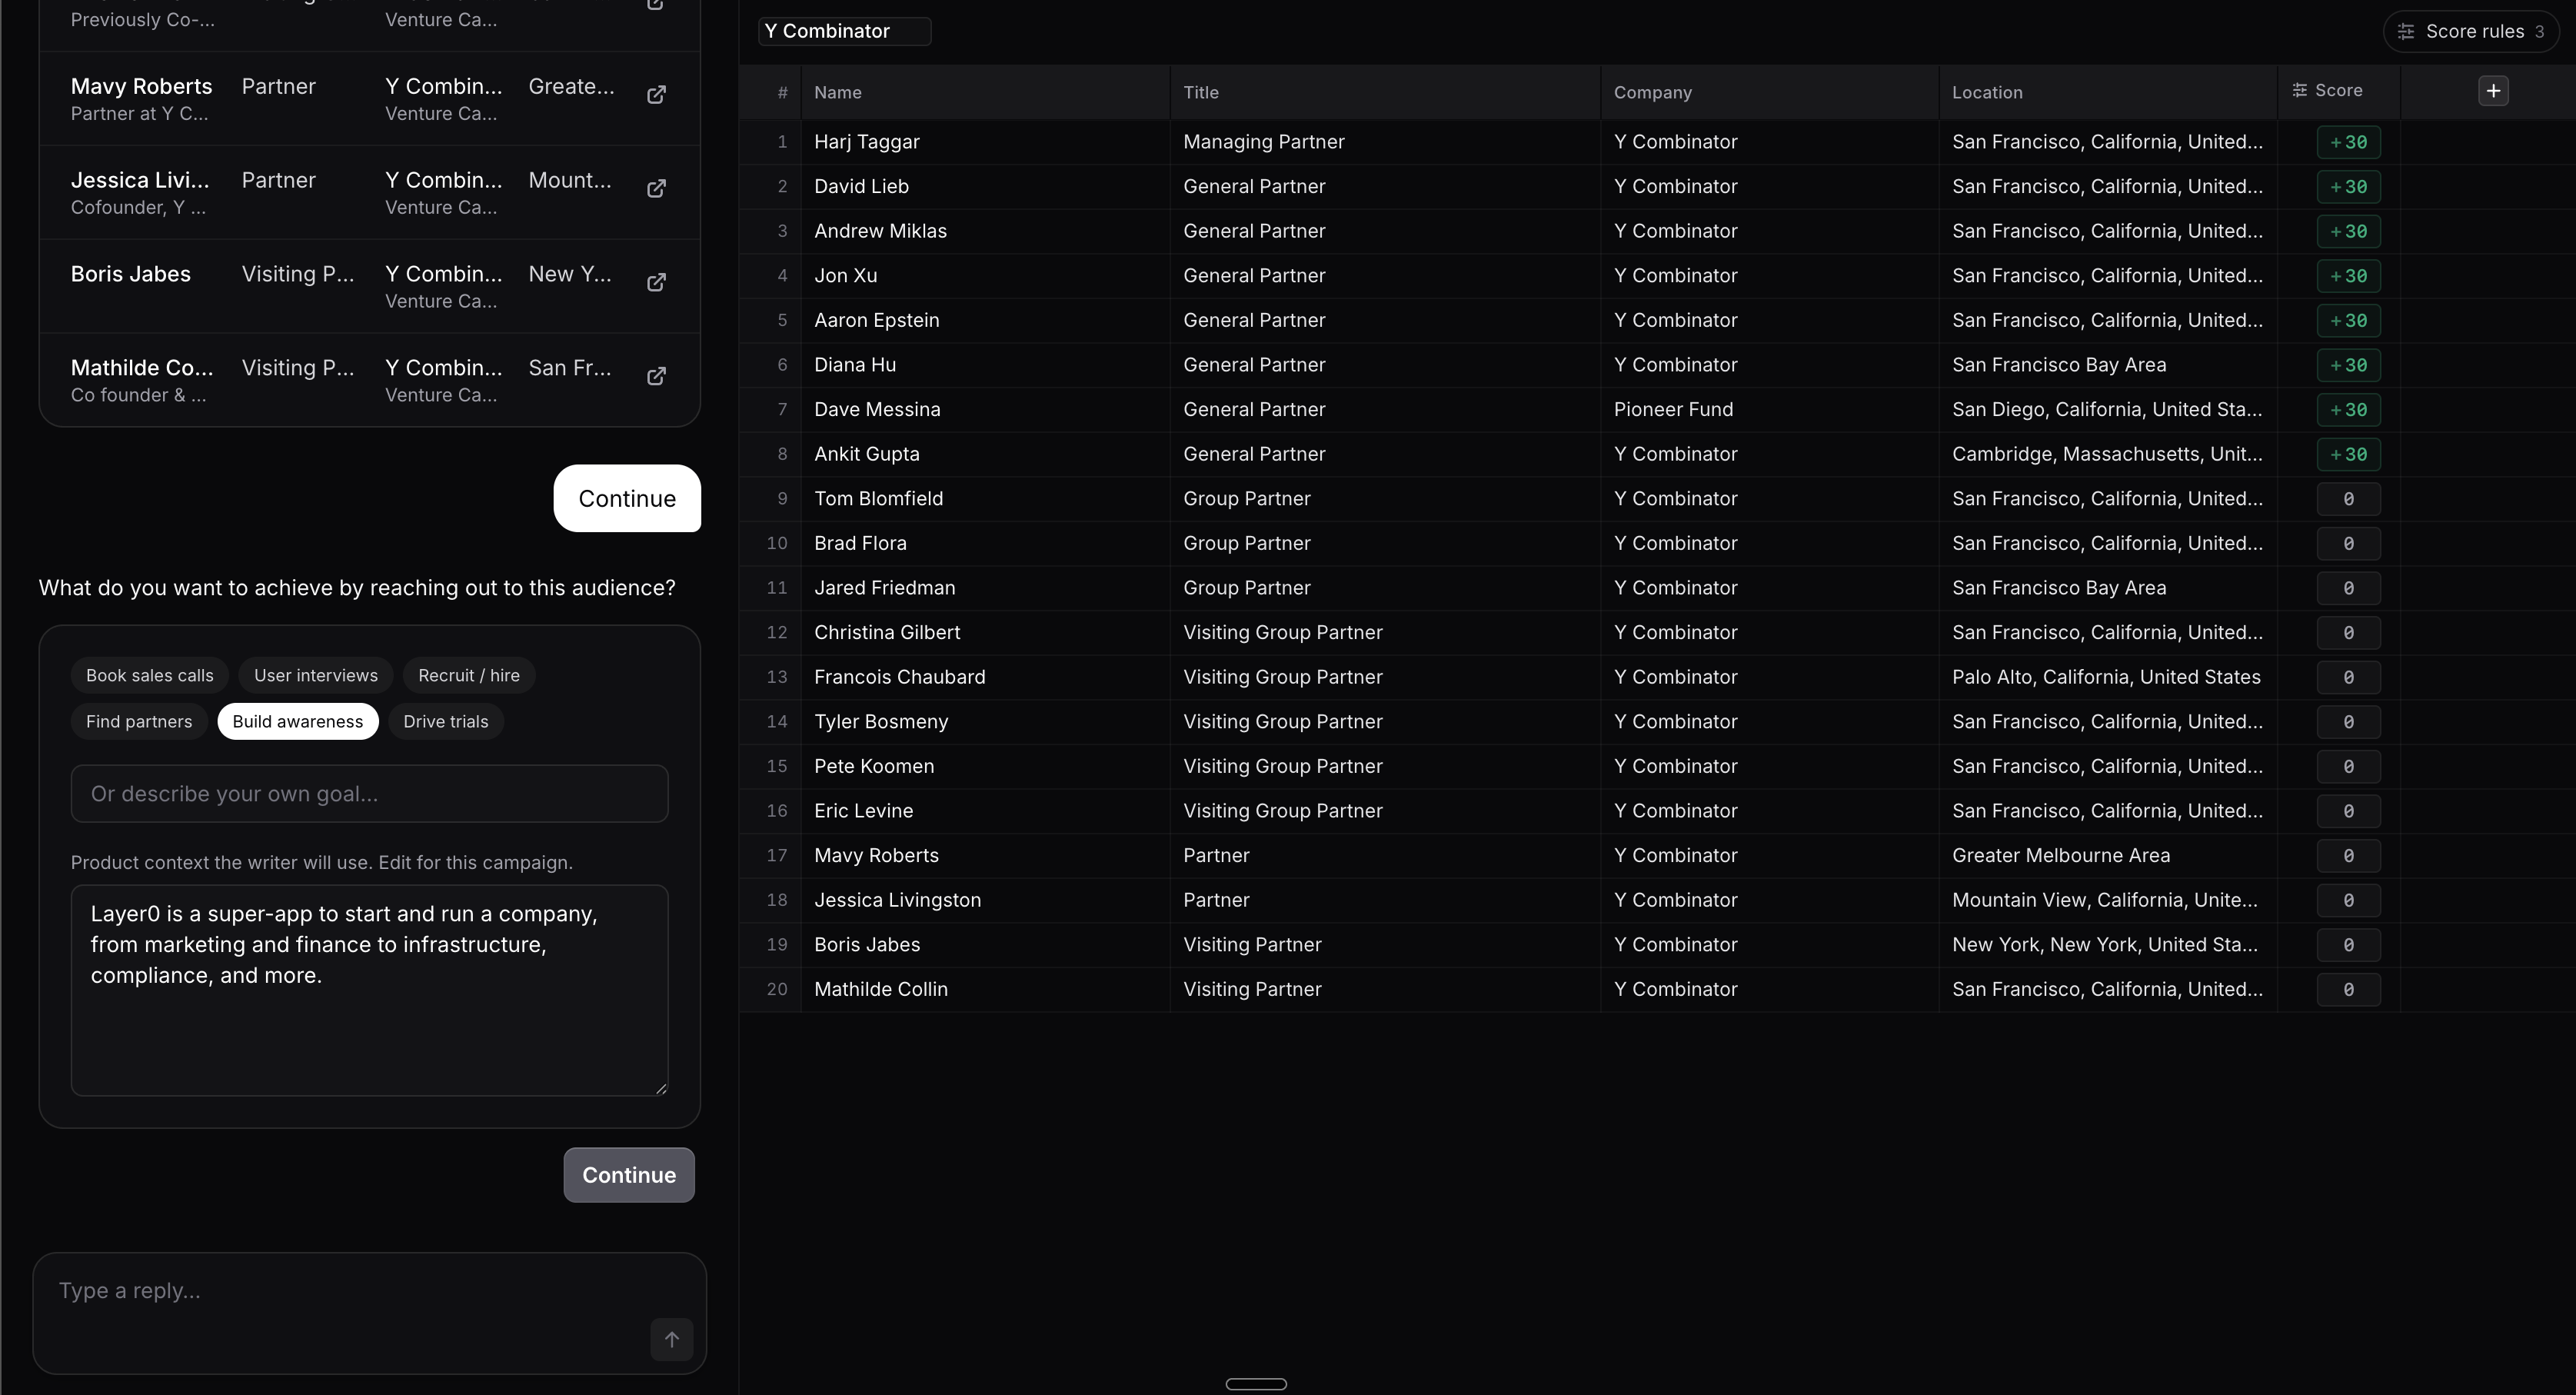
Task: Select the Book sales calls goal
Action: click(x=150, y=676)
